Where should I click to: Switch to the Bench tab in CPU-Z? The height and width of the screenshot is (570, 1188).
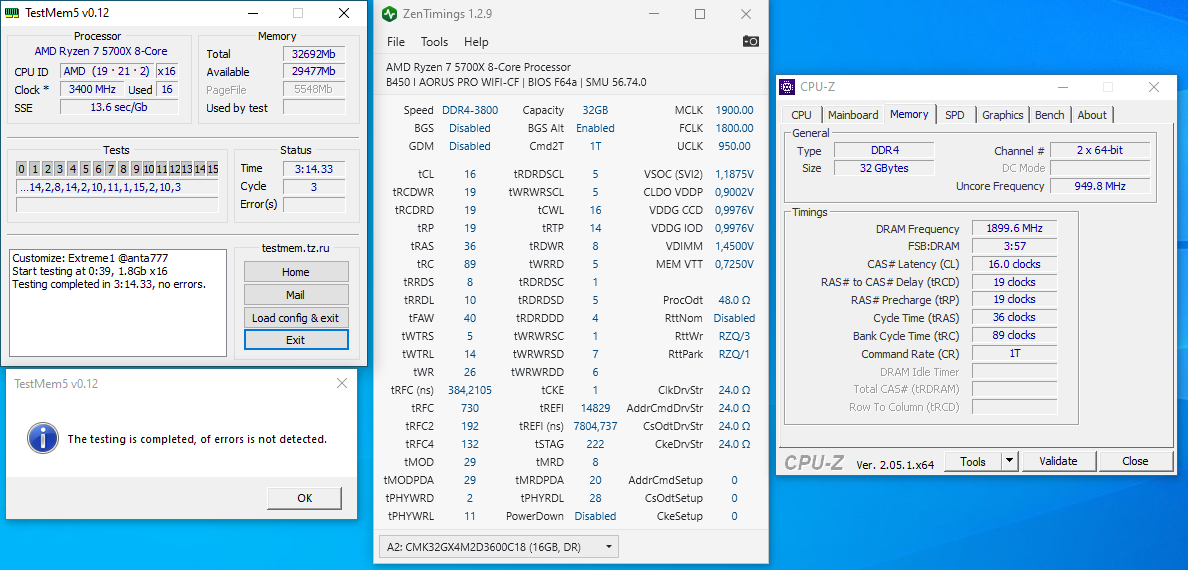(x=1049, y=115)
